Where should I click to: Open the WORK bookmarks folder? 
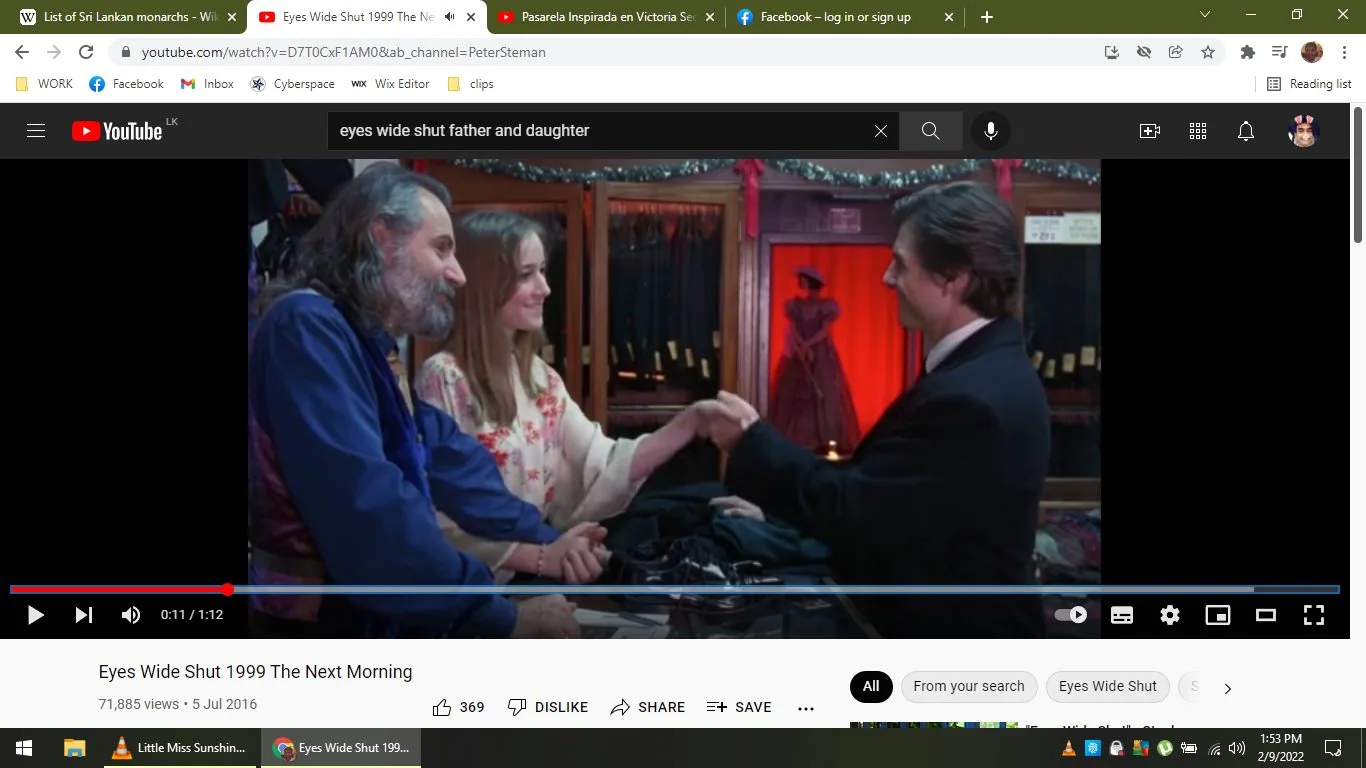pos(44,84)
